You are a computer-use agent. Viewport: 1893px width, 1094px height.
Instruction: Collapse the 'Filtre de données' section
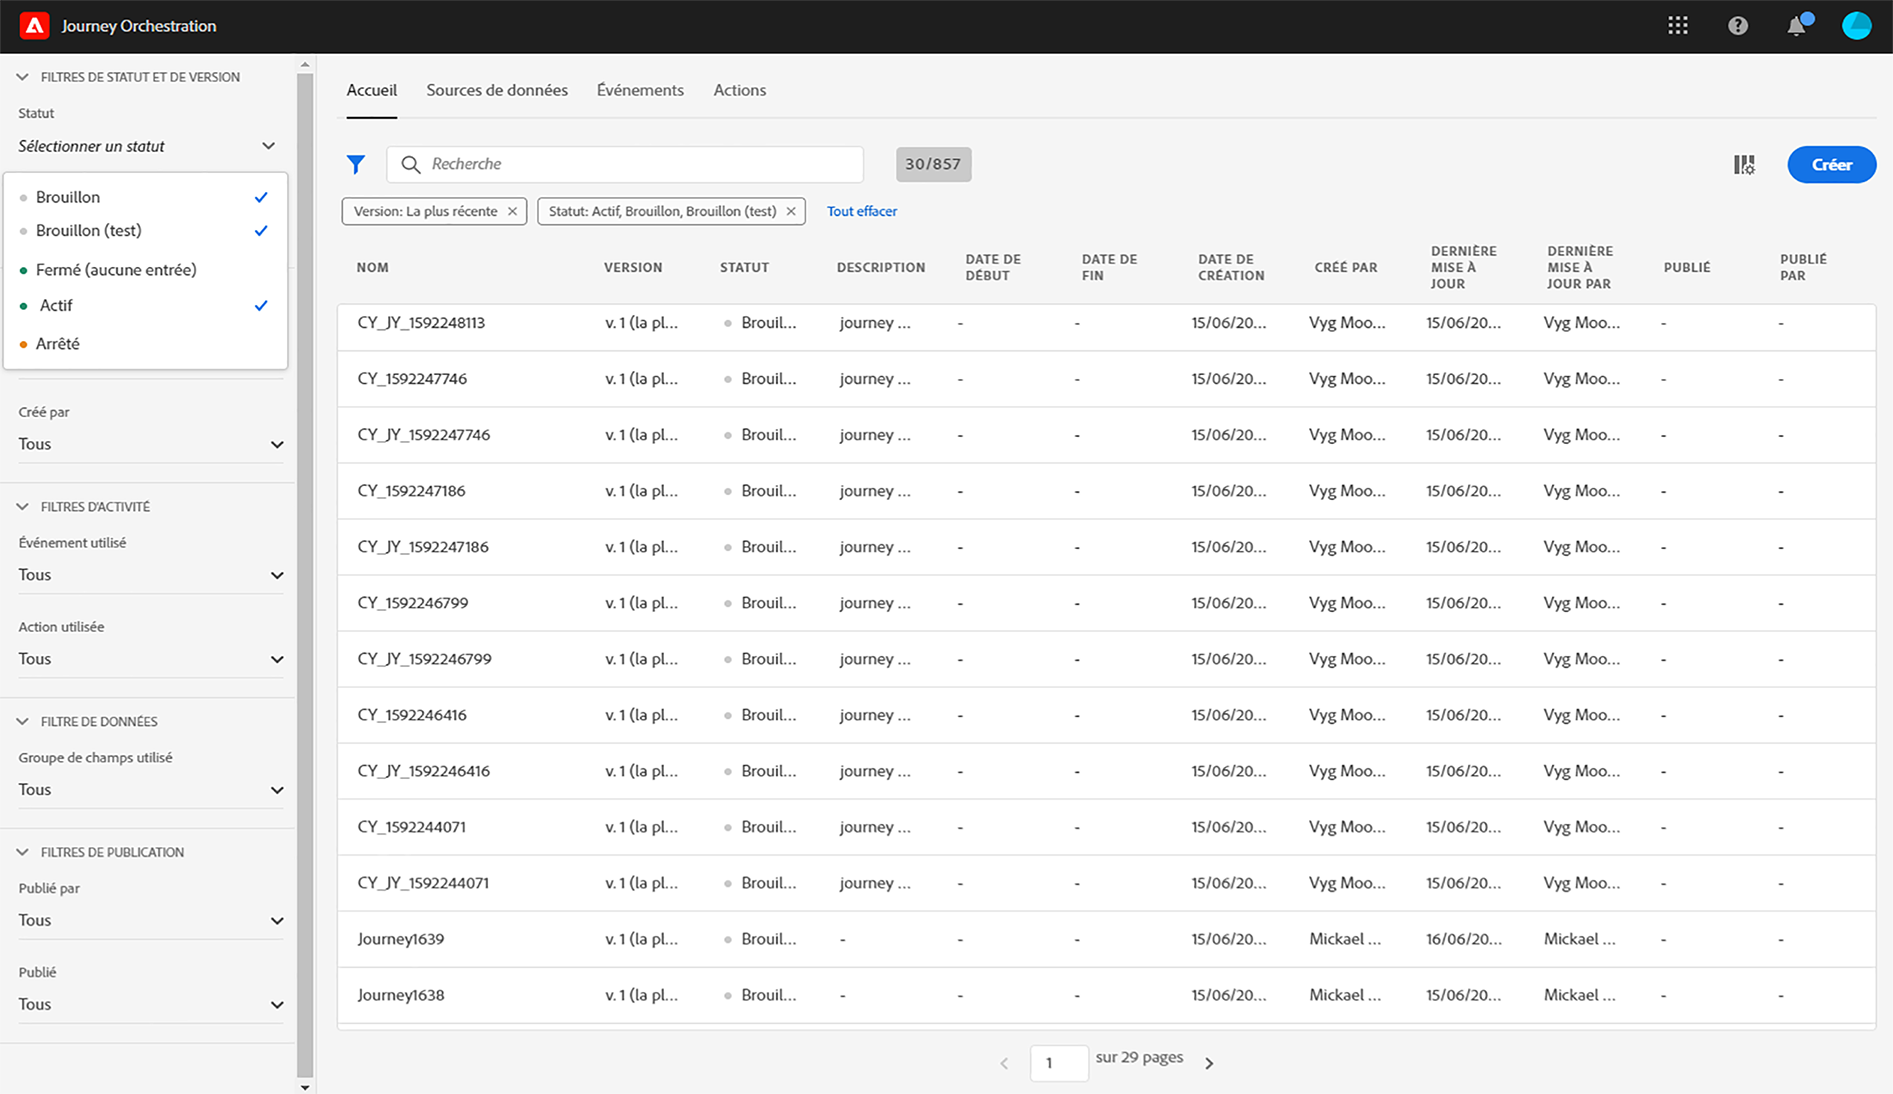tap(22, 722)
